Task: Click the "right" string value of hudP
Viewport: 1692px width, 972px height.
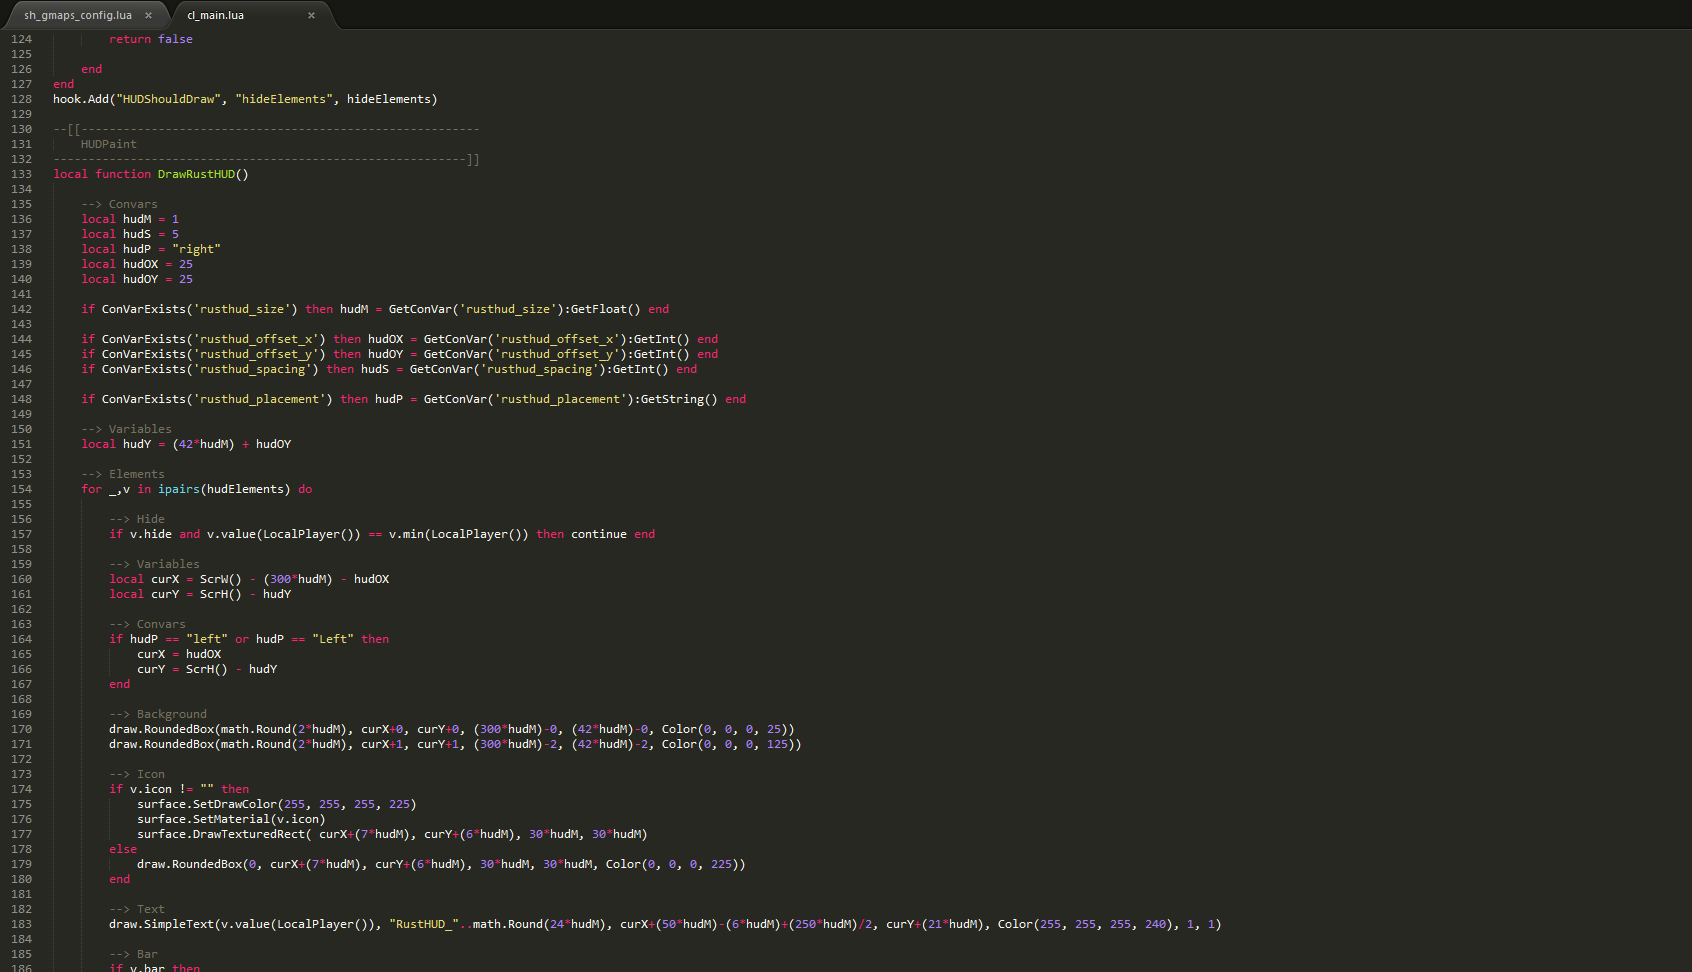Action: (196, 249)
